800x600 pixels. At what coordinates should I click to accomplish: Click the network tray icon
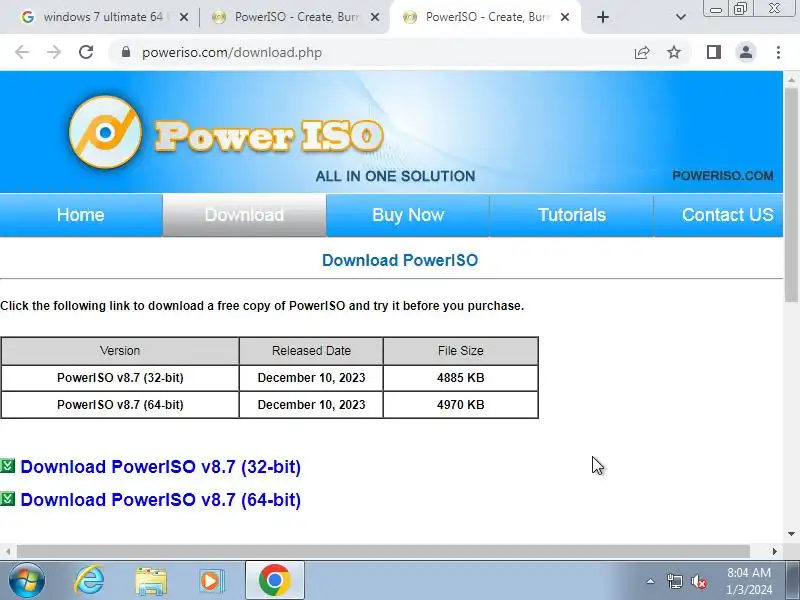coord(674,581)
